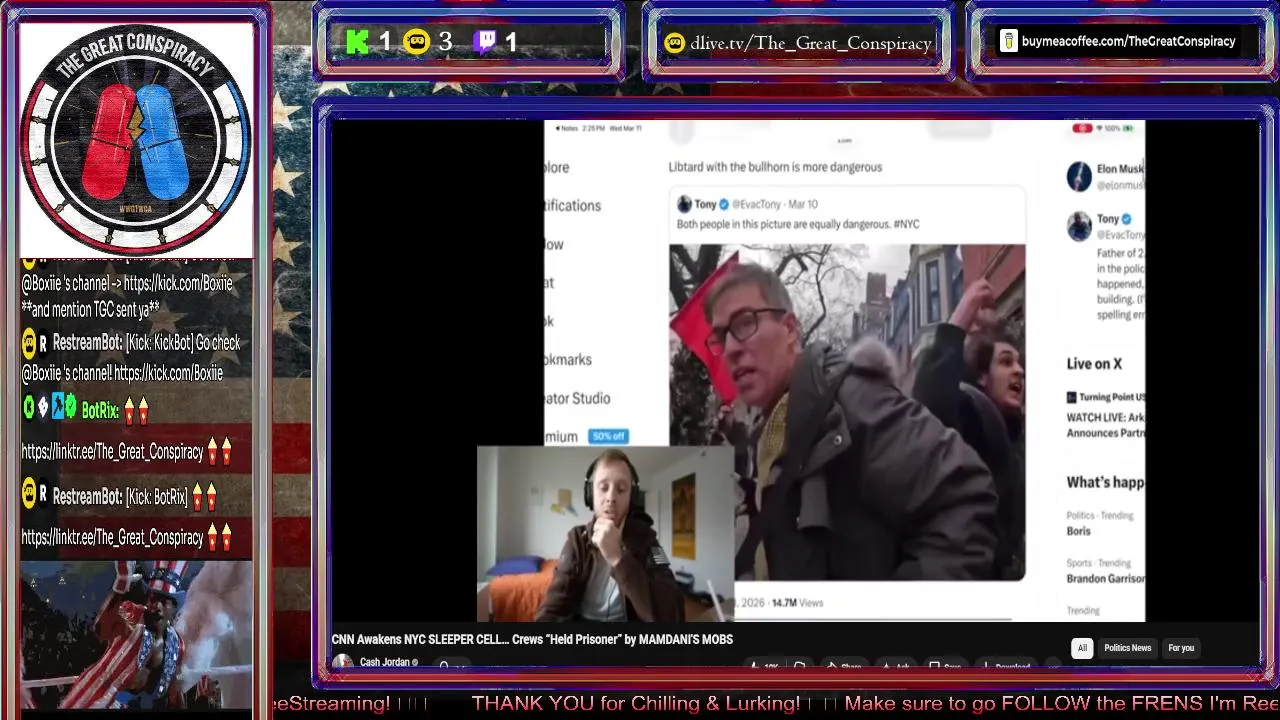
Task: Click the Buy Me a Coffee cup icon
Action: pos(1008,41)
